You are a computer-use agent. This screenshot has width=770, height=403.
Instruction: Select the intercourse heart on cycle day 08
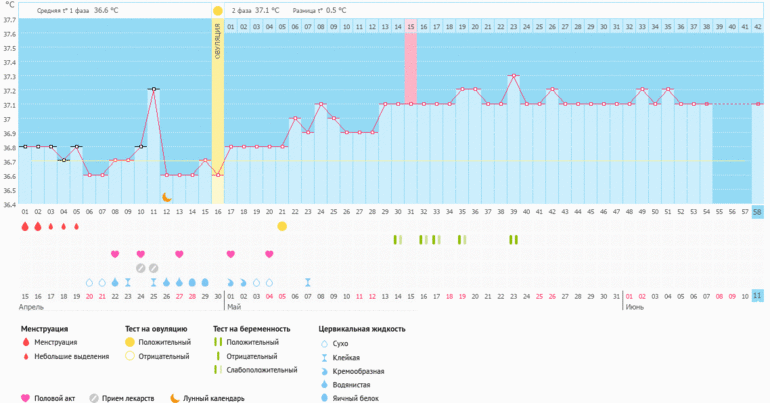click(115, 254)
